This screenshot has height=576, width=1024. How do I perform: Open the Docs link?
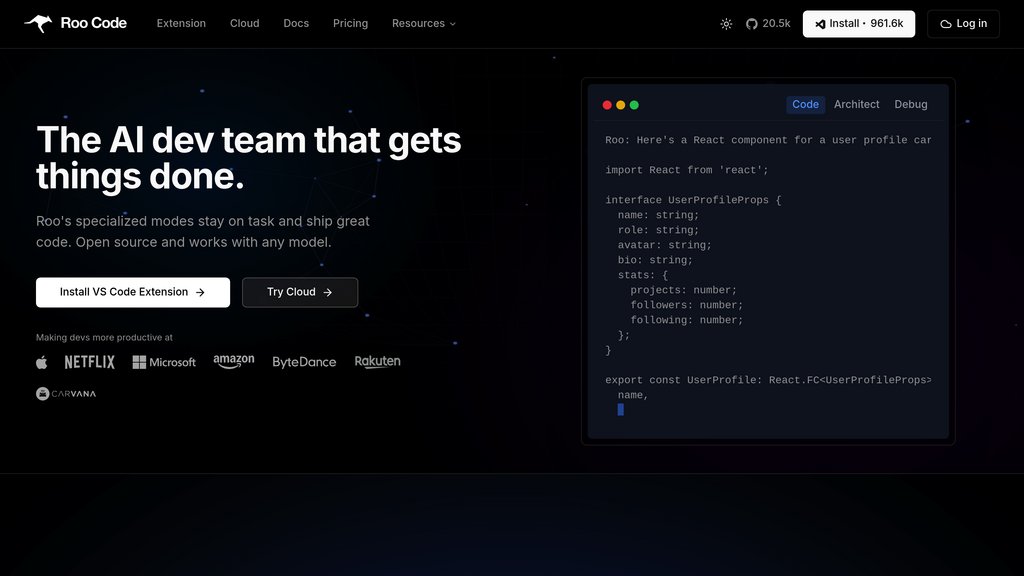point(296,24)
